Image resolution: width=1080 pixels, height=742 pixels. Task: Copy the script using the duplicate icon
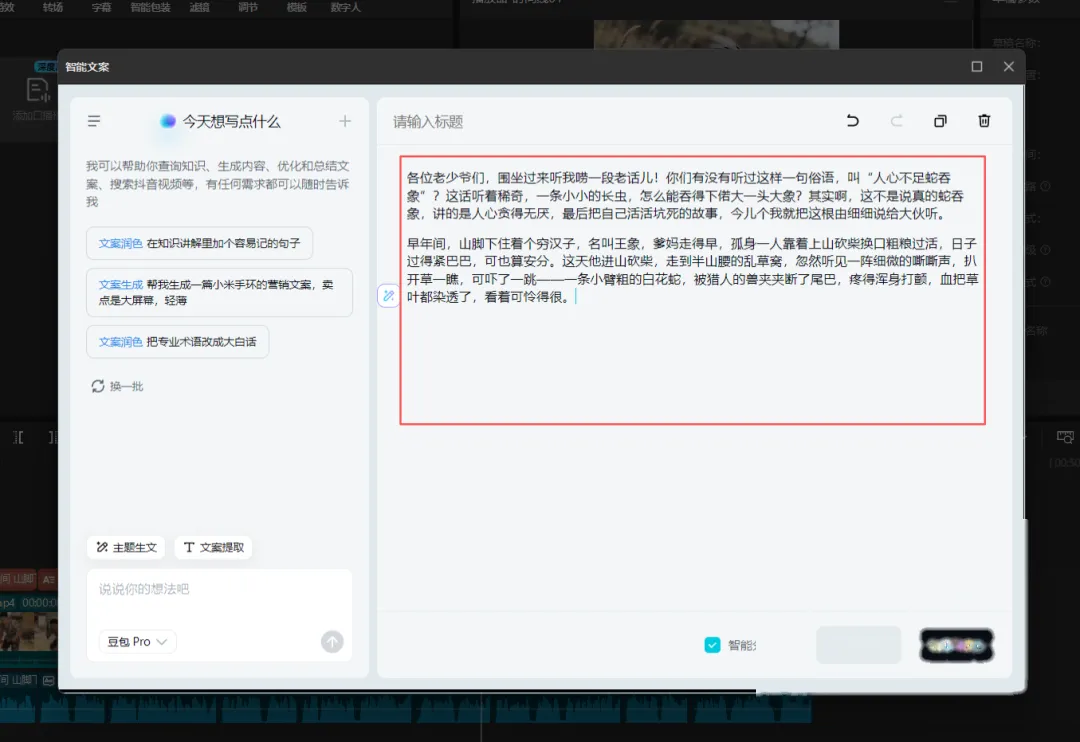point(940,121)
